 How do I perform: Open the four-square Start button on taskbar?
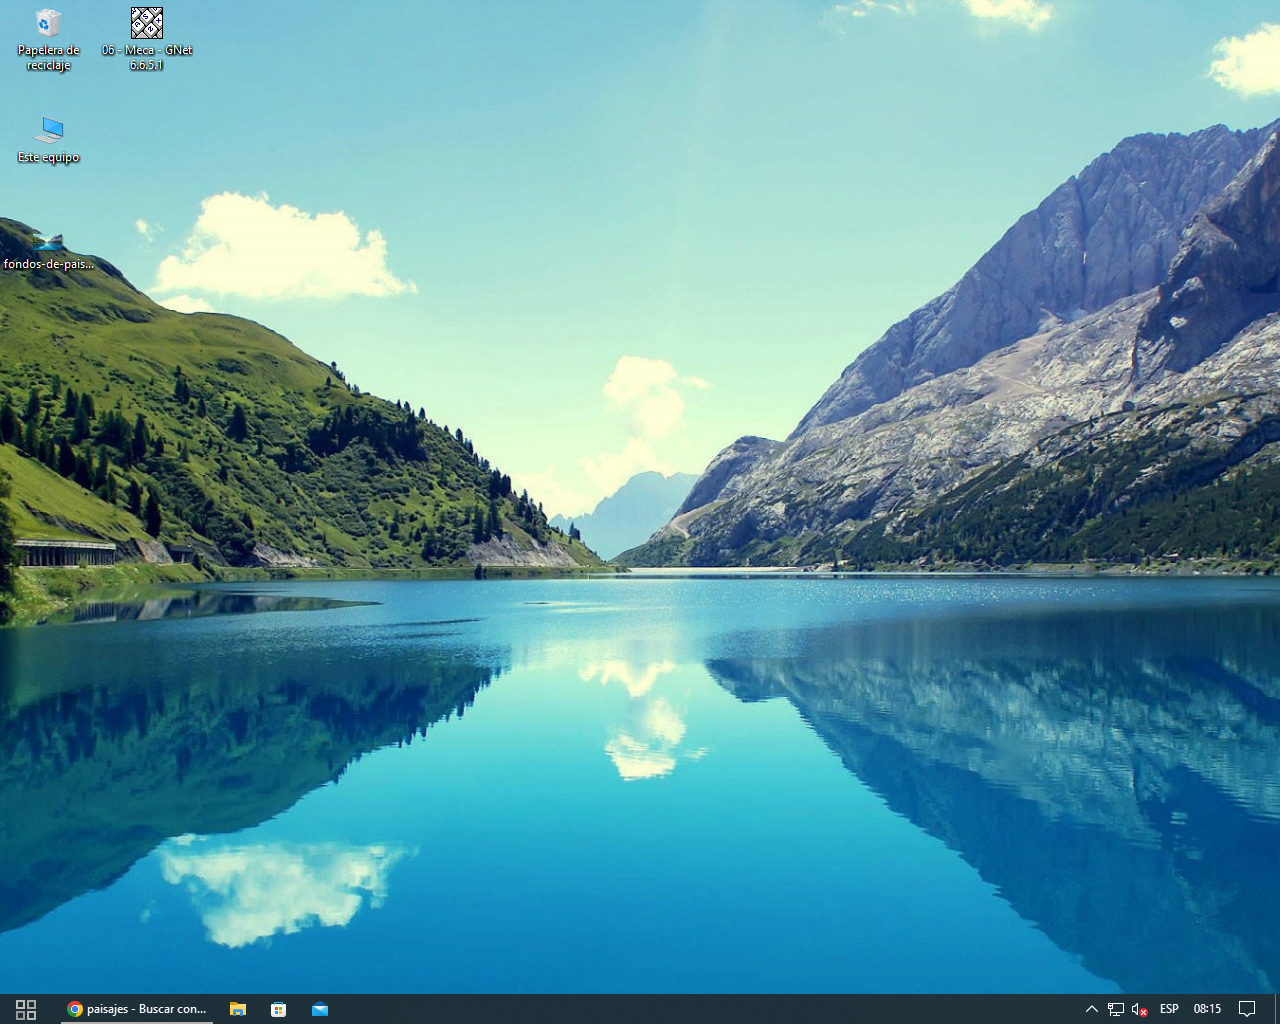tap(26, 1009)
